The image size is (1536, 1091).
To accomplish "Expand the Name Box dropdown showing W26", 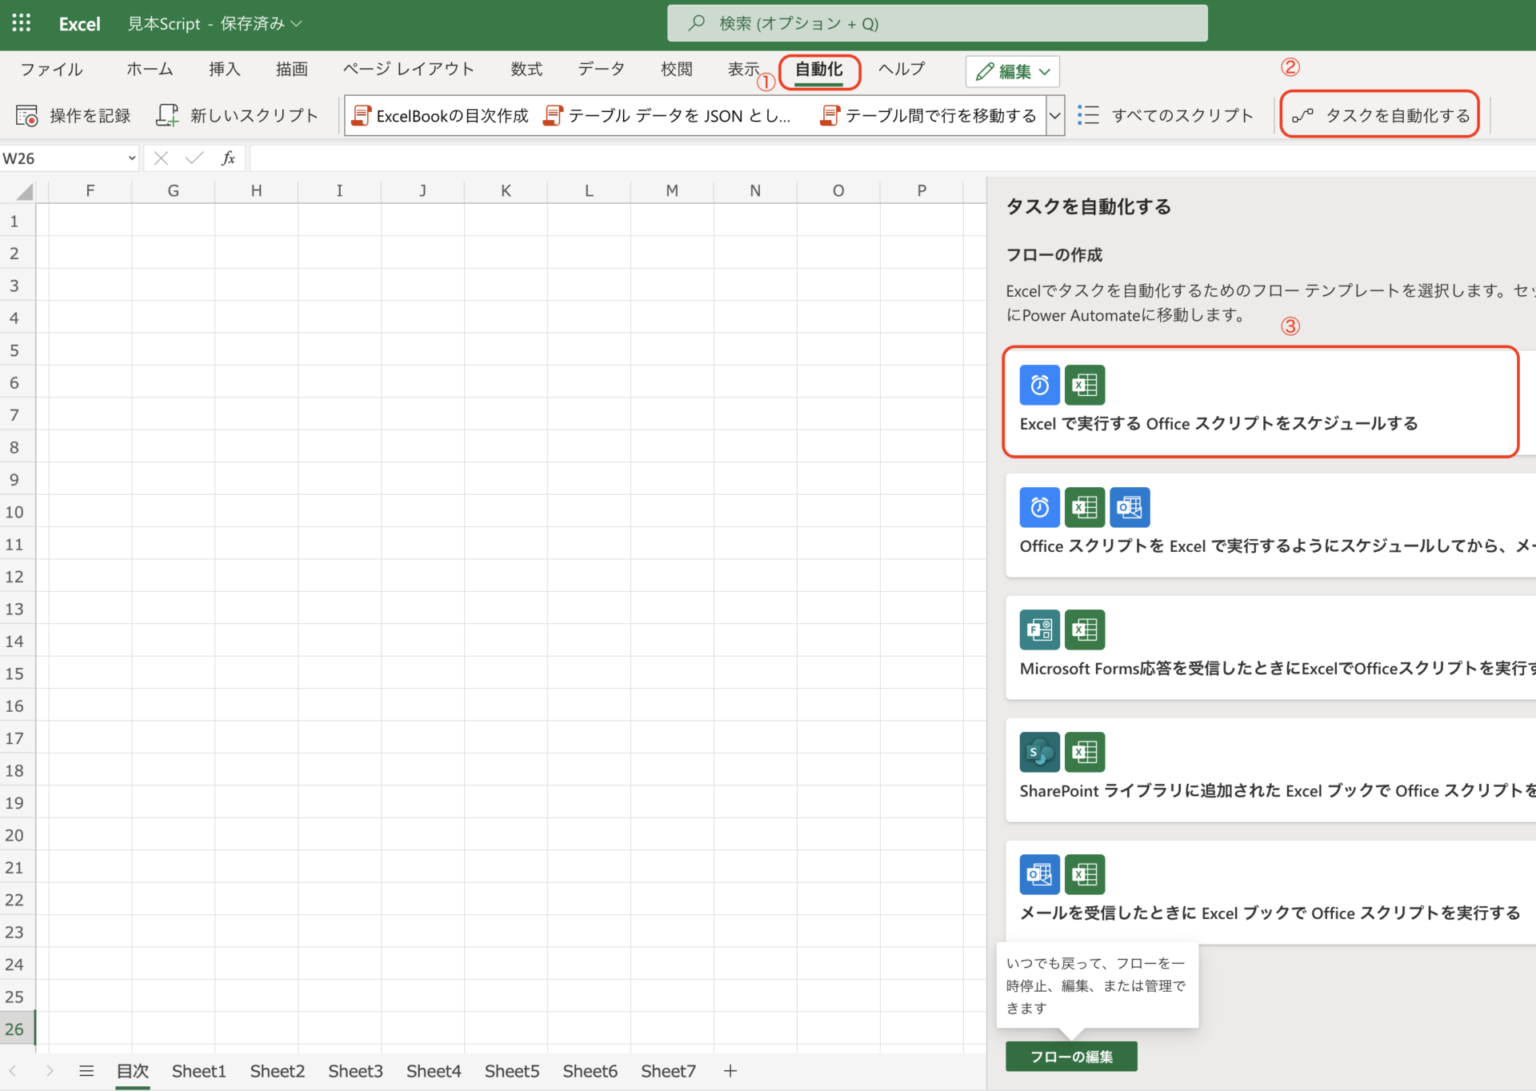I will 131,158.
